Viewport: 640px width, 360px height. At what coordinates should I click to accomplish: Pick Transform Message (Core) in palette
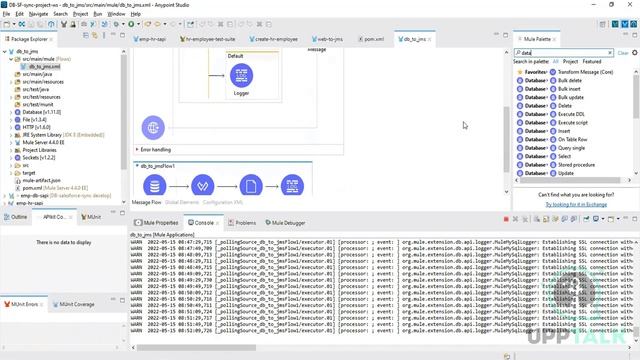tap(585, 72)
